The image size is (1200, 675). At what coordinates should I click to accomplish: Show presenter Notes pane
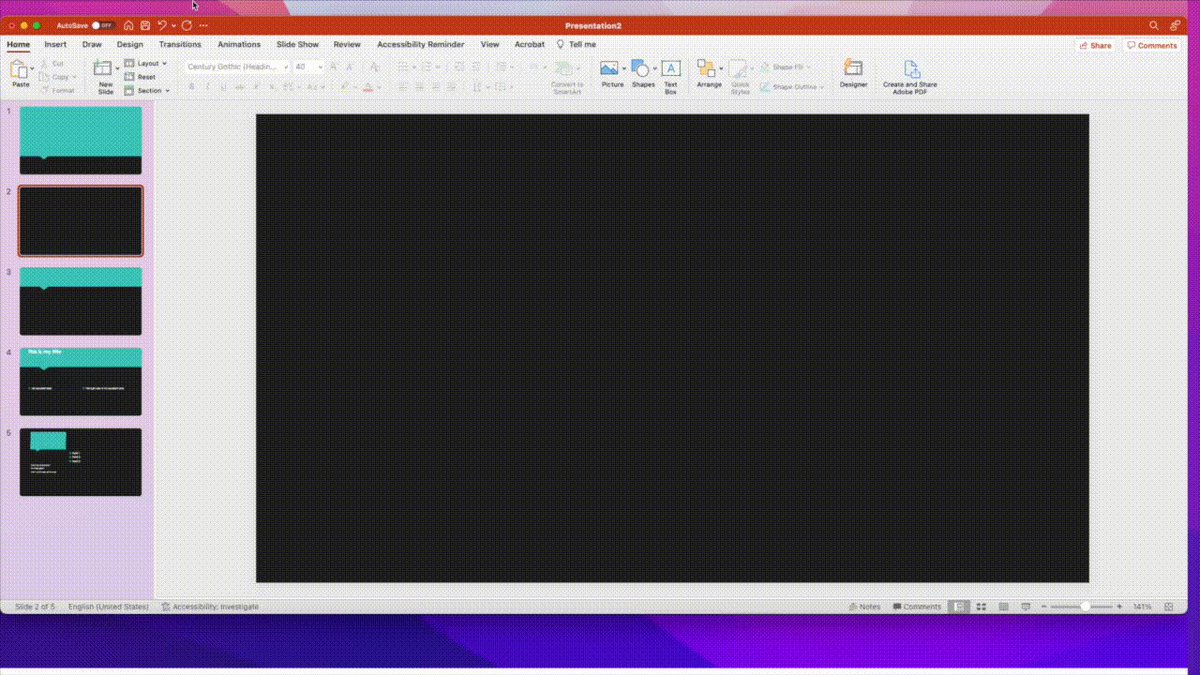tap(864, 606)
